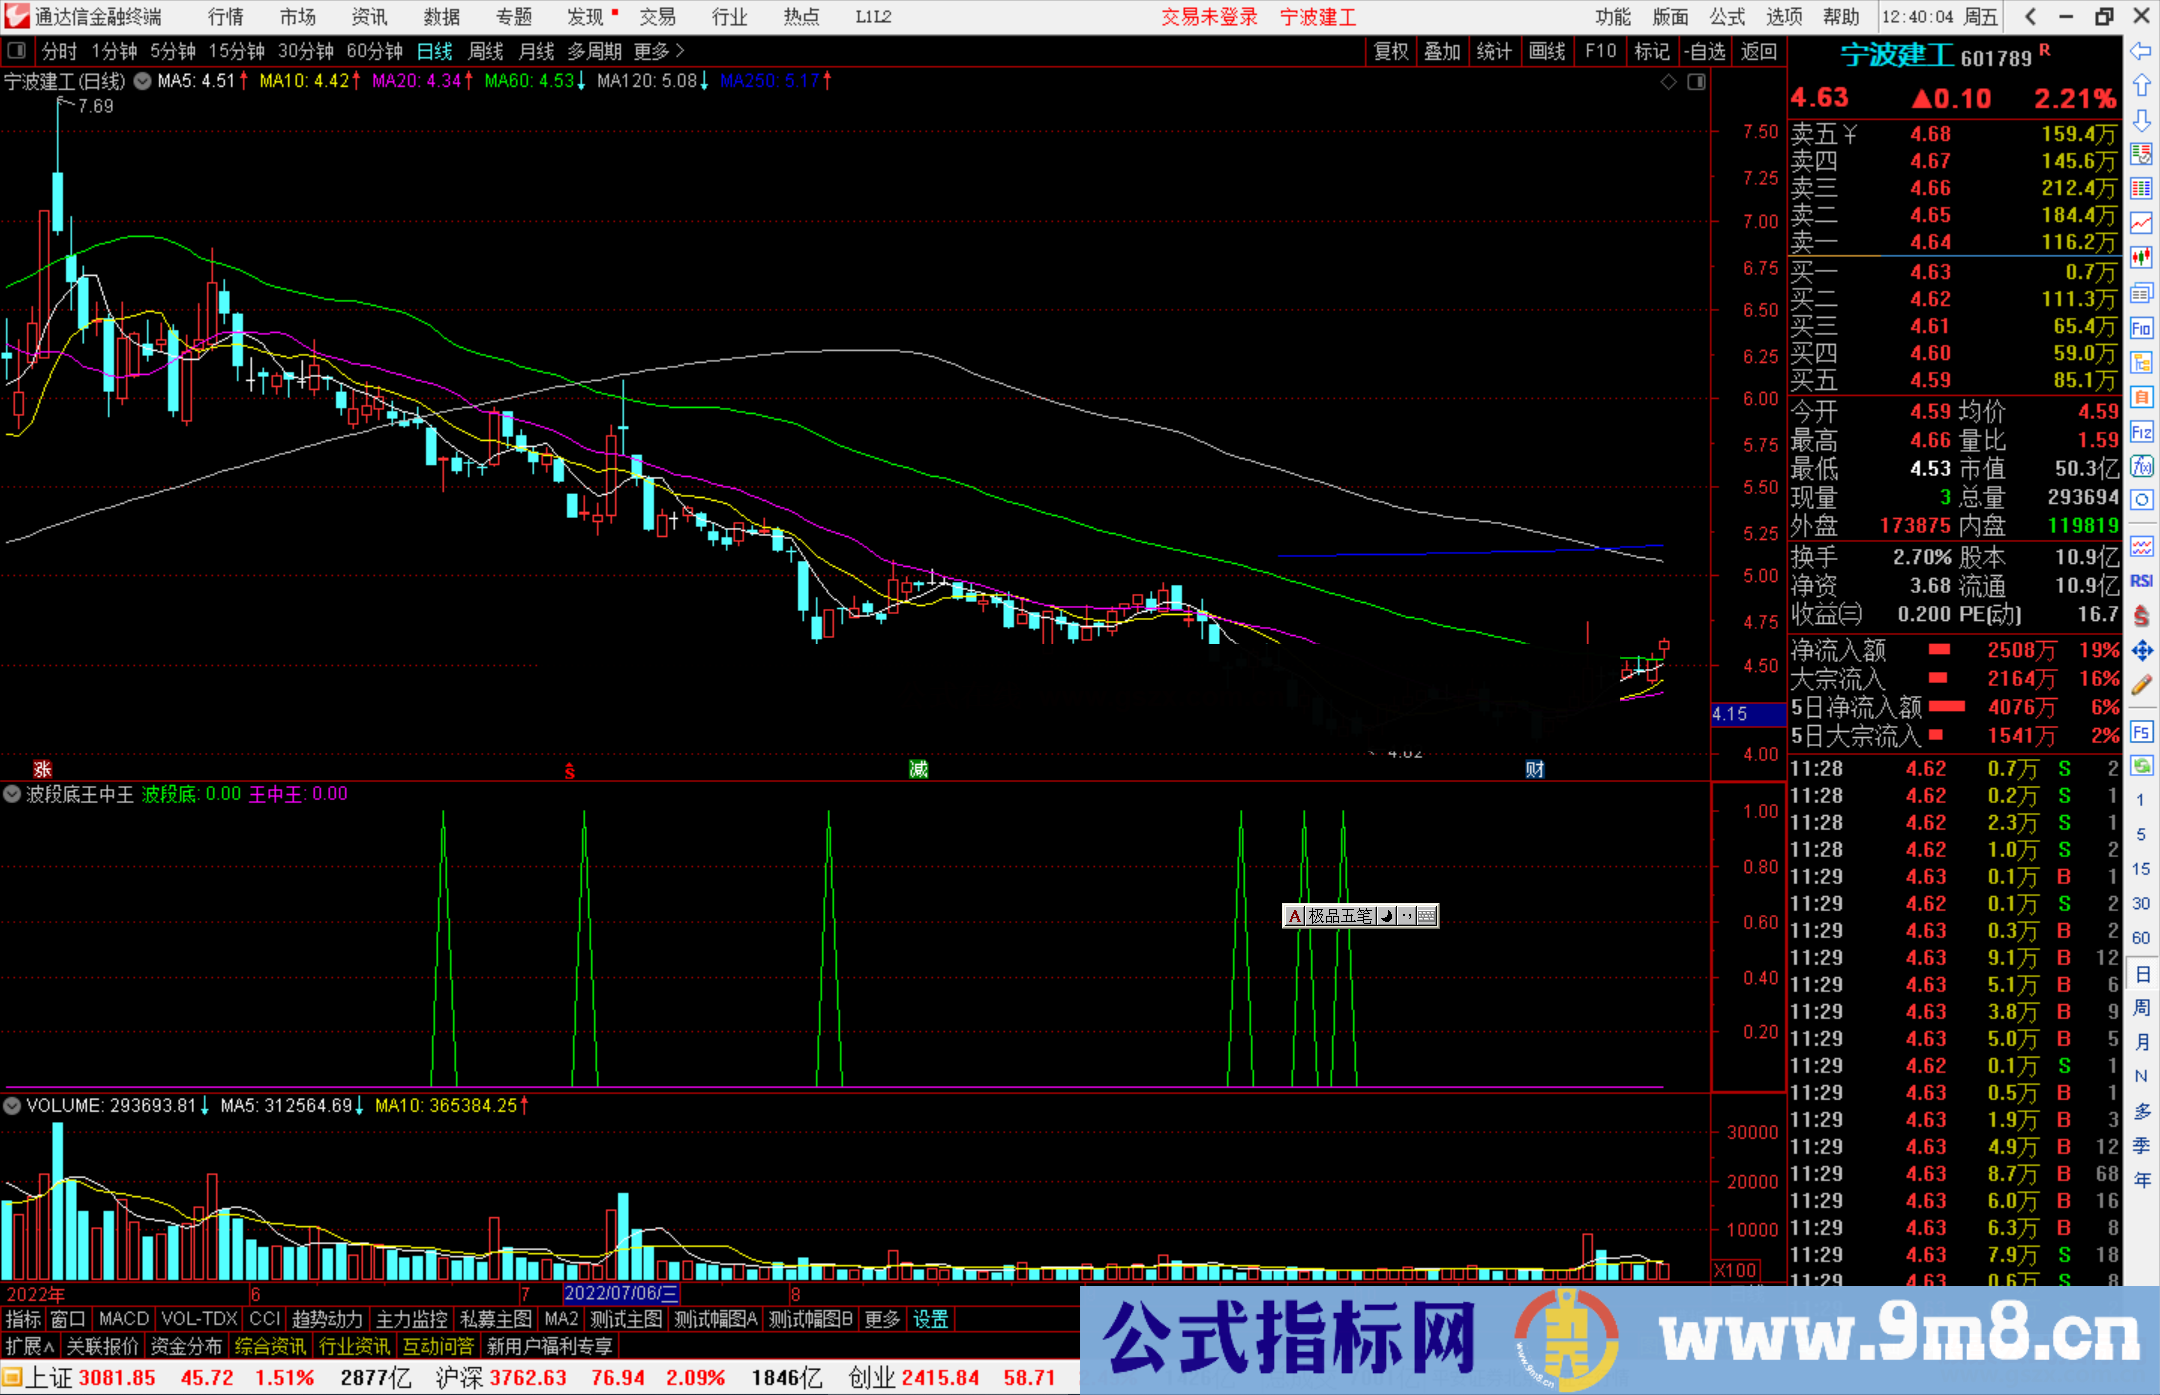The height and width of the screenshot is (1395, 2160).
Task: Toggle the 宁波建工(日线) main chart round button
Action: coord(143,82)
